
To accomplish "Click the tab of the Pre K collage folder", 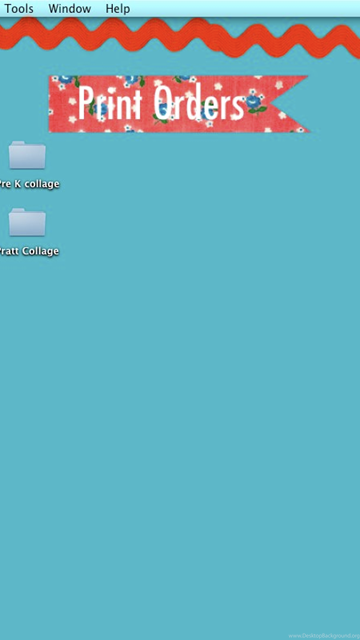I will tap(18, 142).
